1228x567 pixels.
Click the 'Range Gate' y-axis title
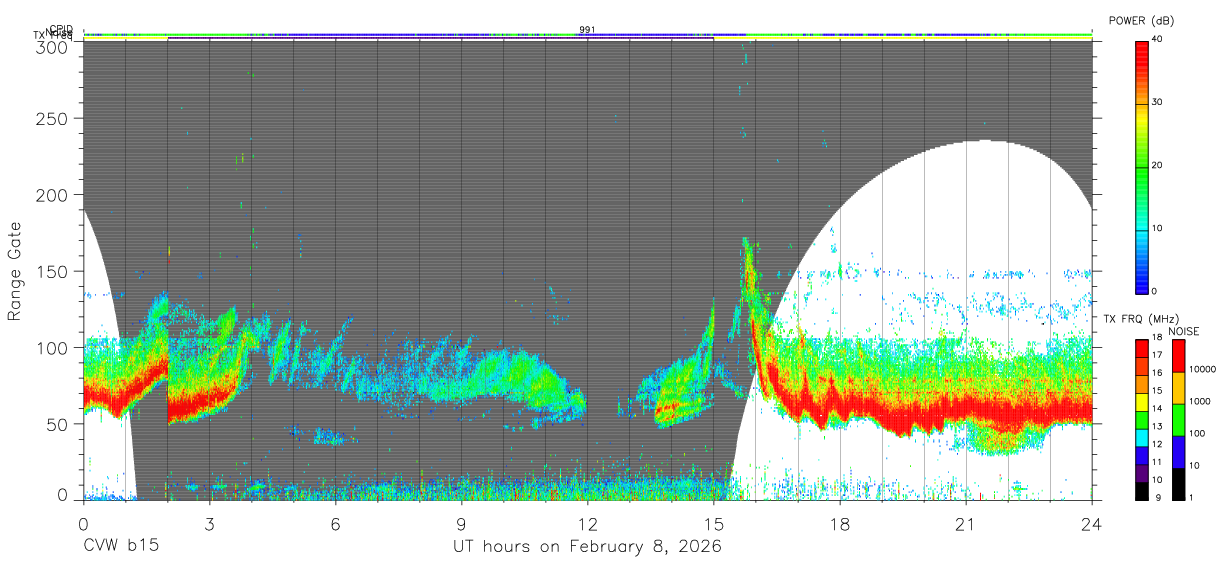[x=15, y=272]
